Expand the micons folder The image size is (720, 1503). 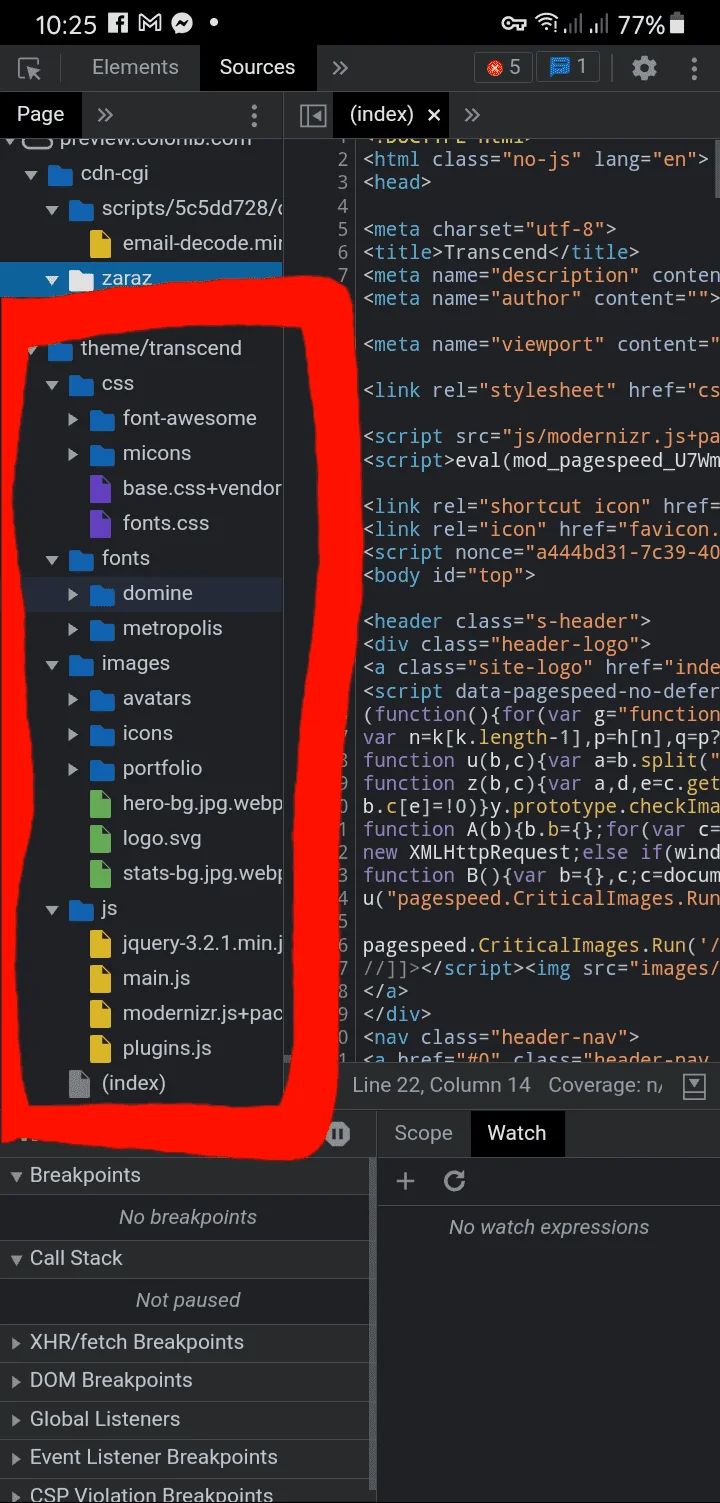(x=73, y=455)
